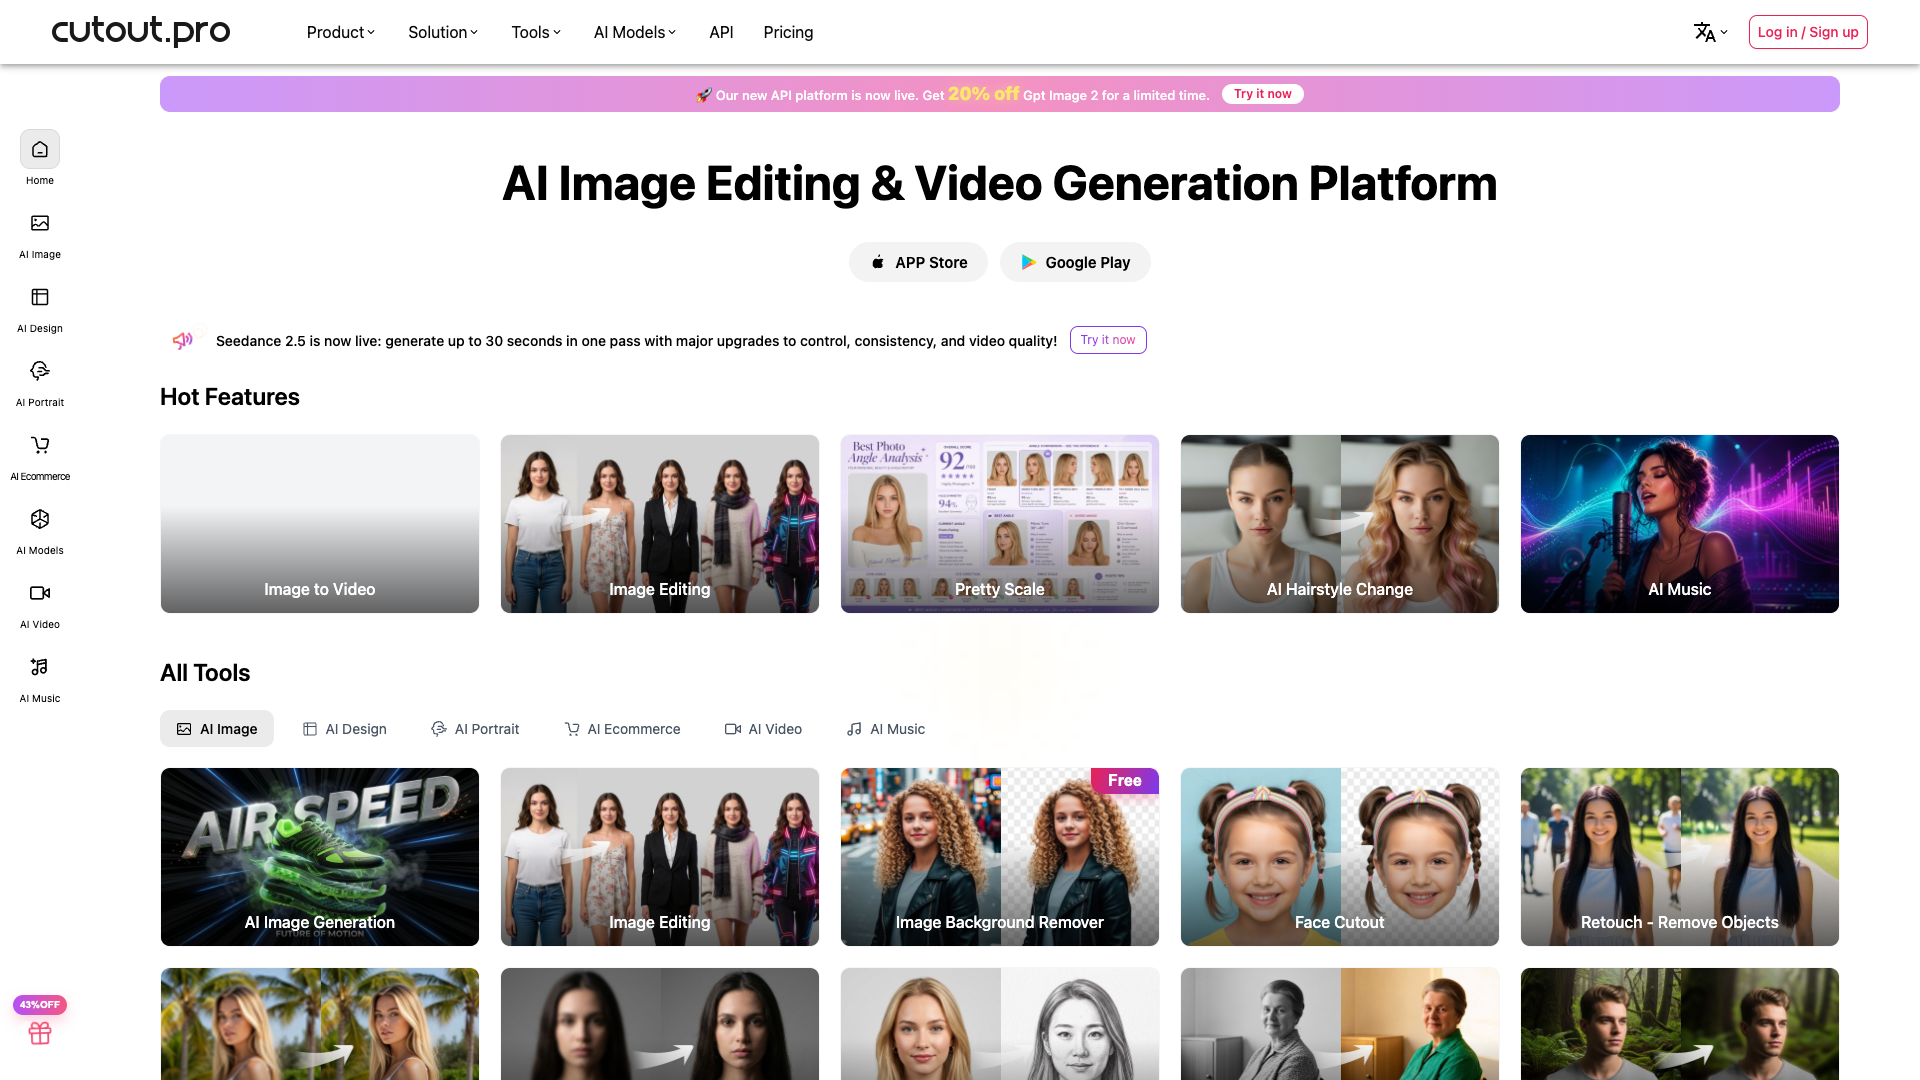
Task: Go to the Pricing page
Action: click(788, 32)
